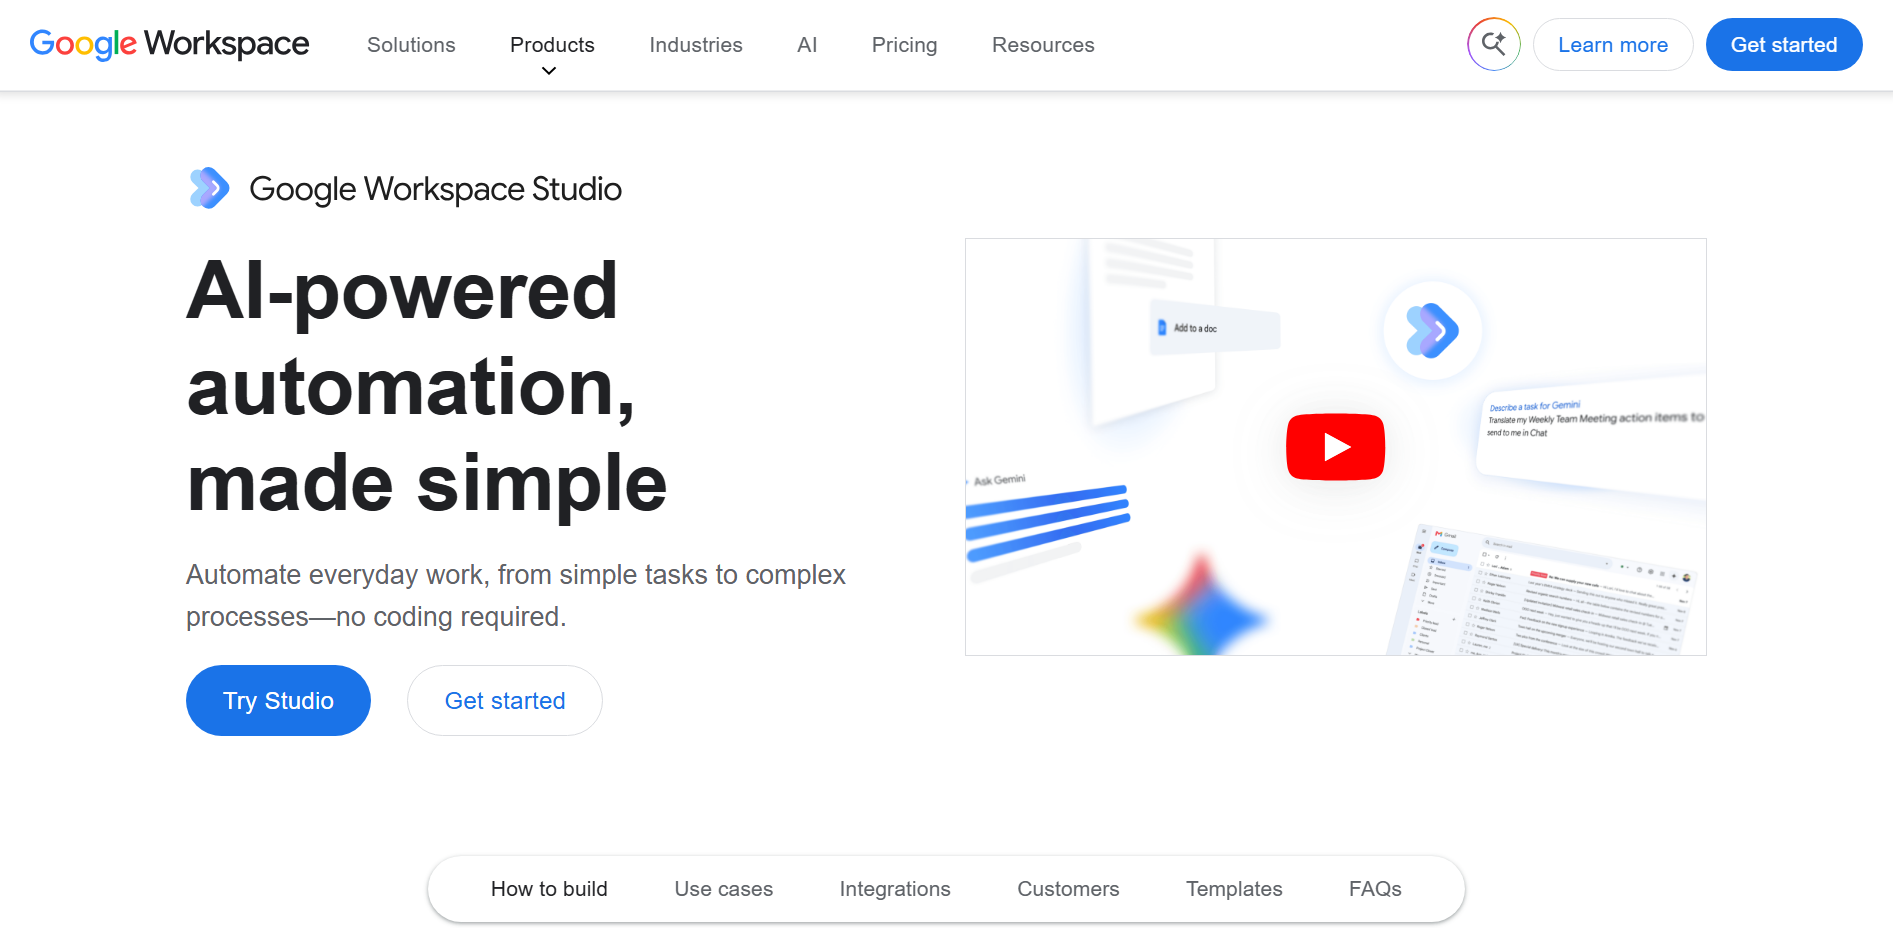
Task: Open the Industries menu
Action: (x=696, y=45)
